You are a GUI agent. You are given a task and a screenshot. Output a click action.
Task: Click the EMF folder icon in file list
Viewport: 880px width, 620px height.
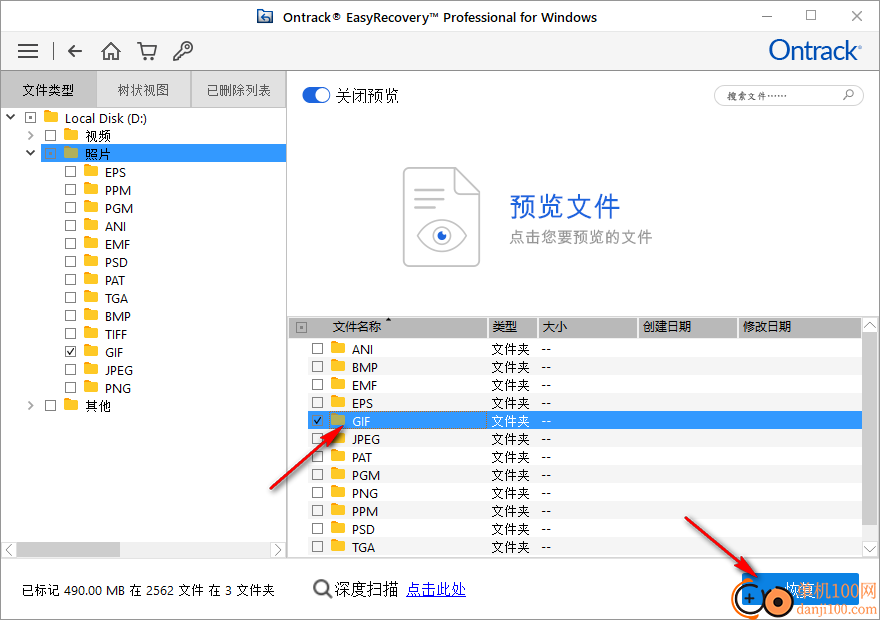click(x=338, y=384)
